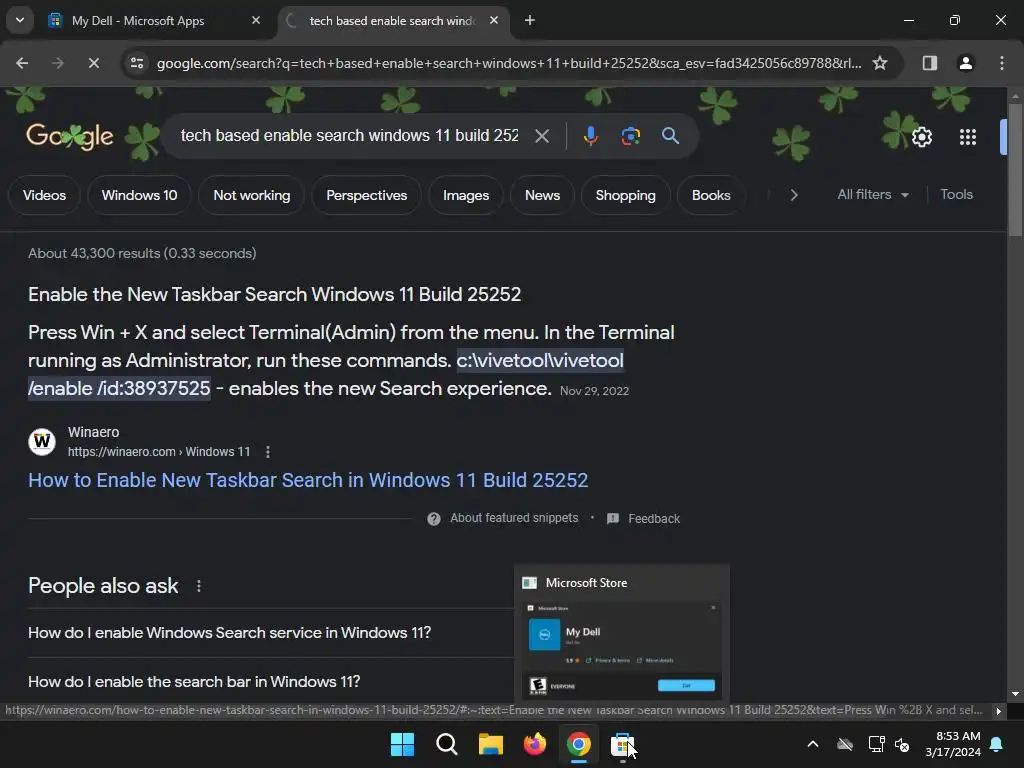Image resolution: width=1024 pixels, height=768 pixels.
Task: Open the tab search dropdown arrow
Action: click(20, 20)
